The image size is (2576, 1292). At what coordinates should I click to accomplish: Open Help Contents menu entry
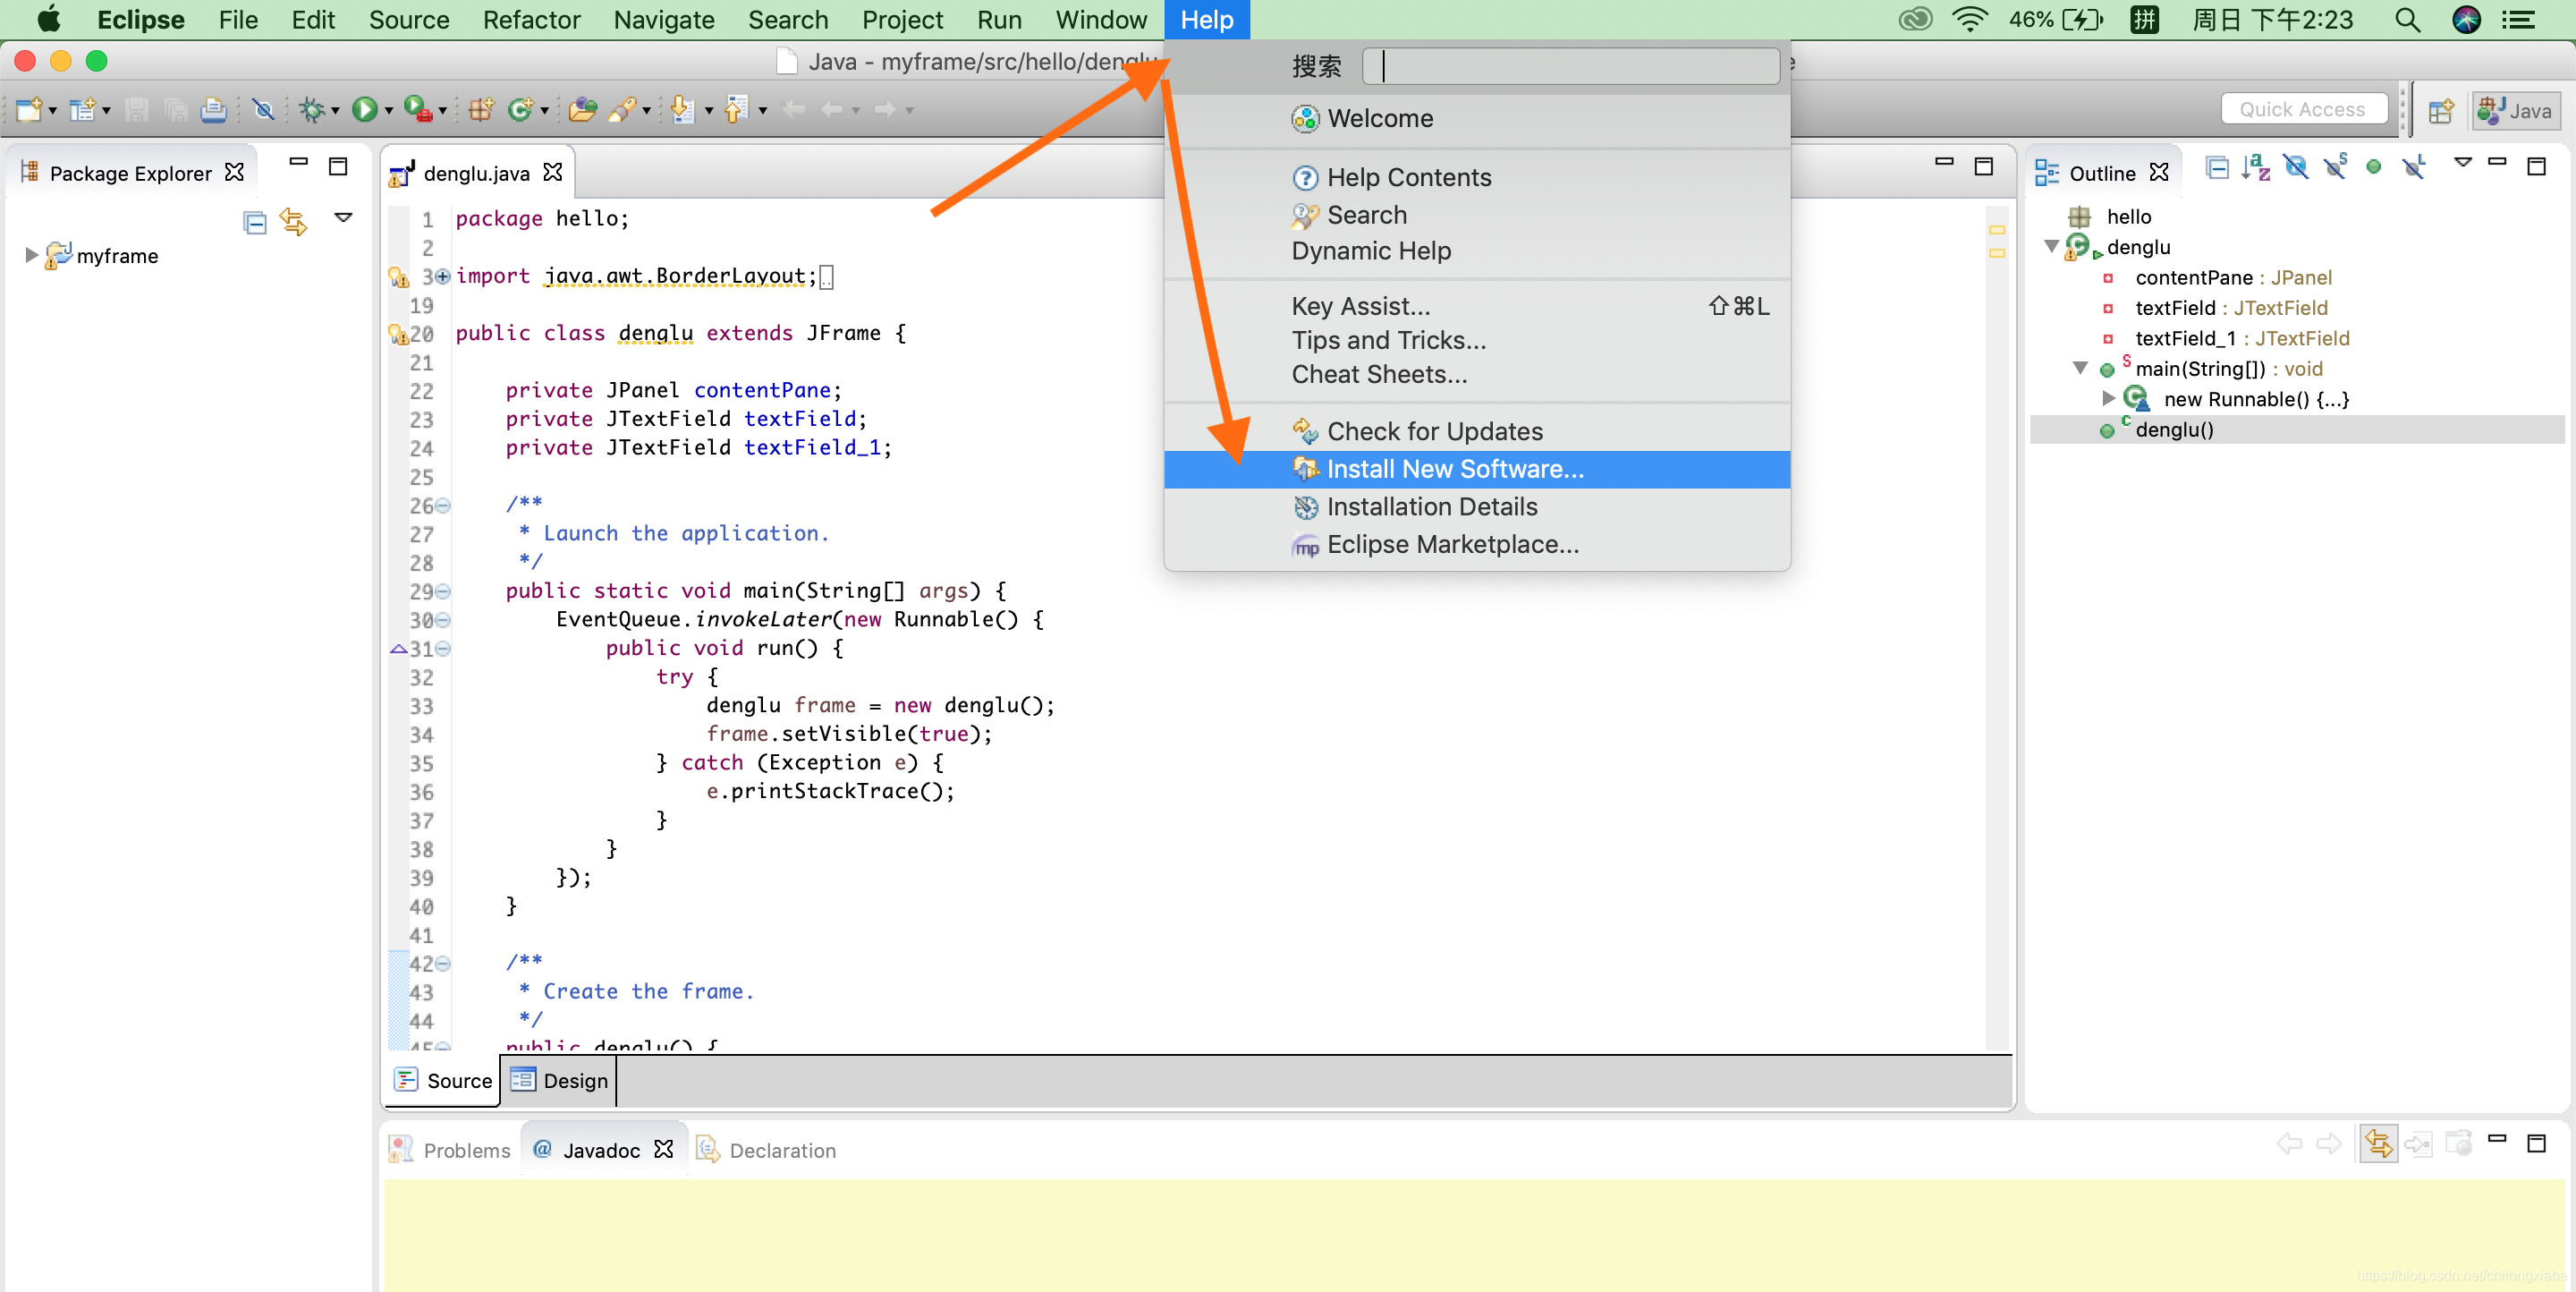tap(1477, 177)
